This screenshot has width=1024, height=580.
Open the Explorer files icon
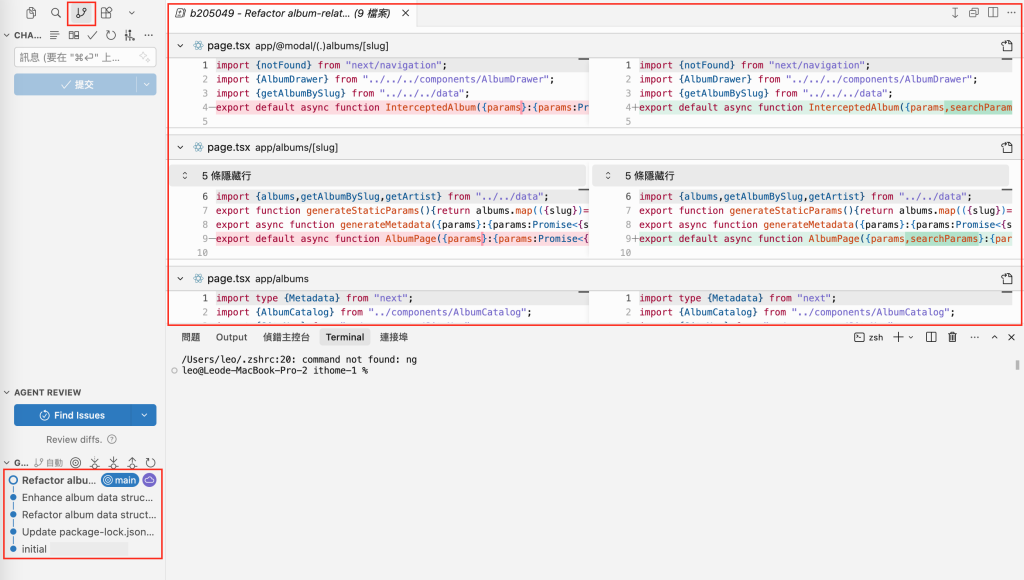point(31,12)
